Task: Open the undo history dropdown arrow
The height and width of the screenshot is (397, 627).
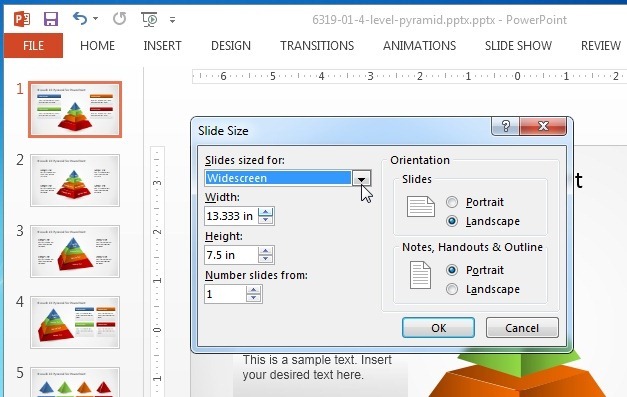Action: pos(95,18)
